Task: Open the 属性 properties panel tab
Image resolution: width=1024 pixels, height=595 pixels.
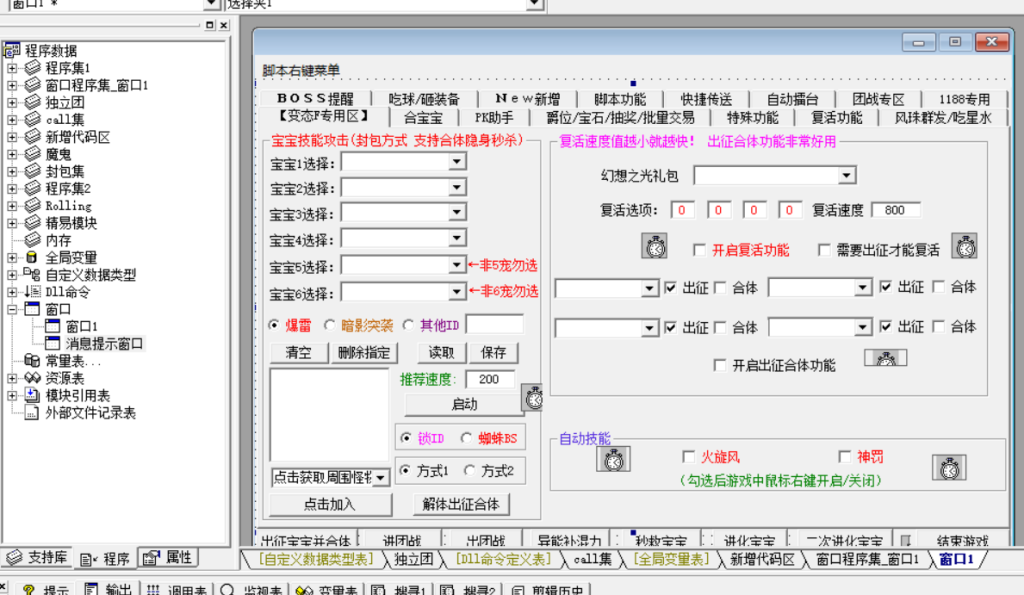Action: [168, 557]
